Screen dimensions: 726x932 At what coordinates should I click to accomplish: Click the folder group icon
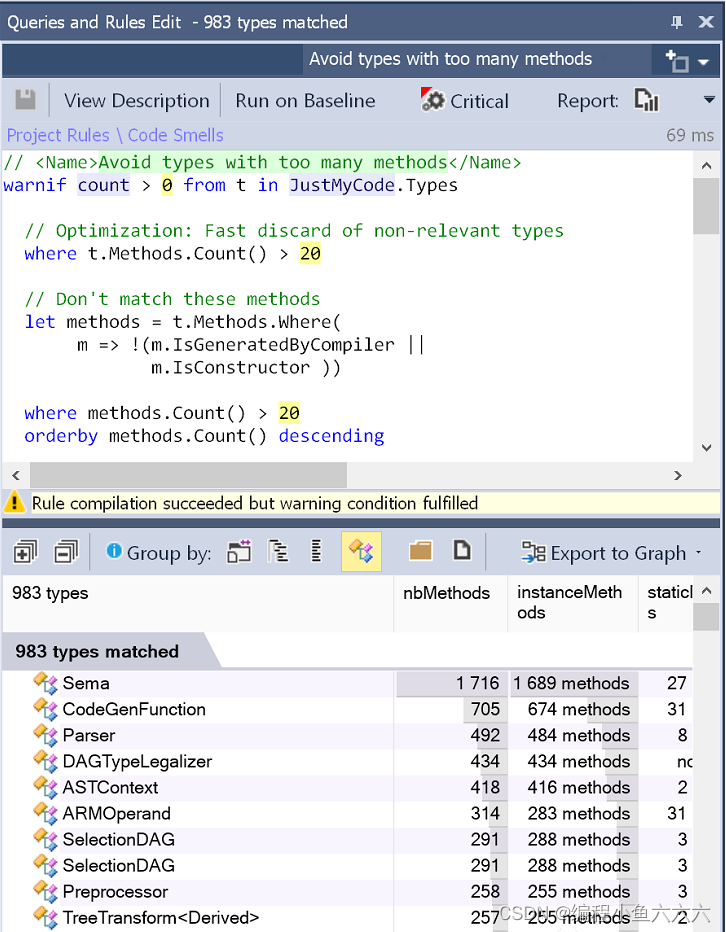click(420, 552)
